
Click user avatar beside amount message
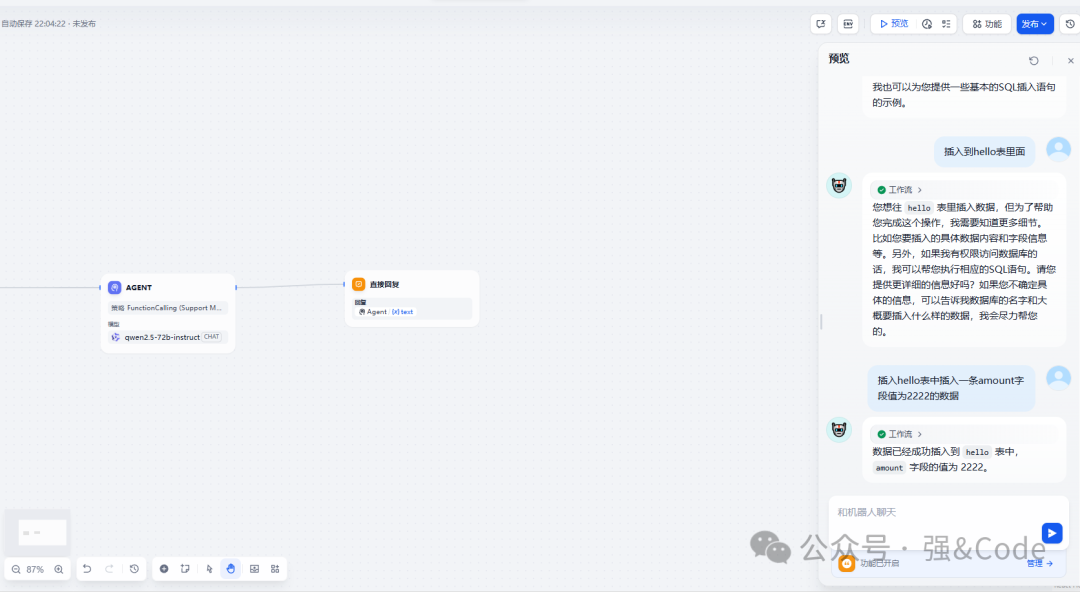(1059, 378)
